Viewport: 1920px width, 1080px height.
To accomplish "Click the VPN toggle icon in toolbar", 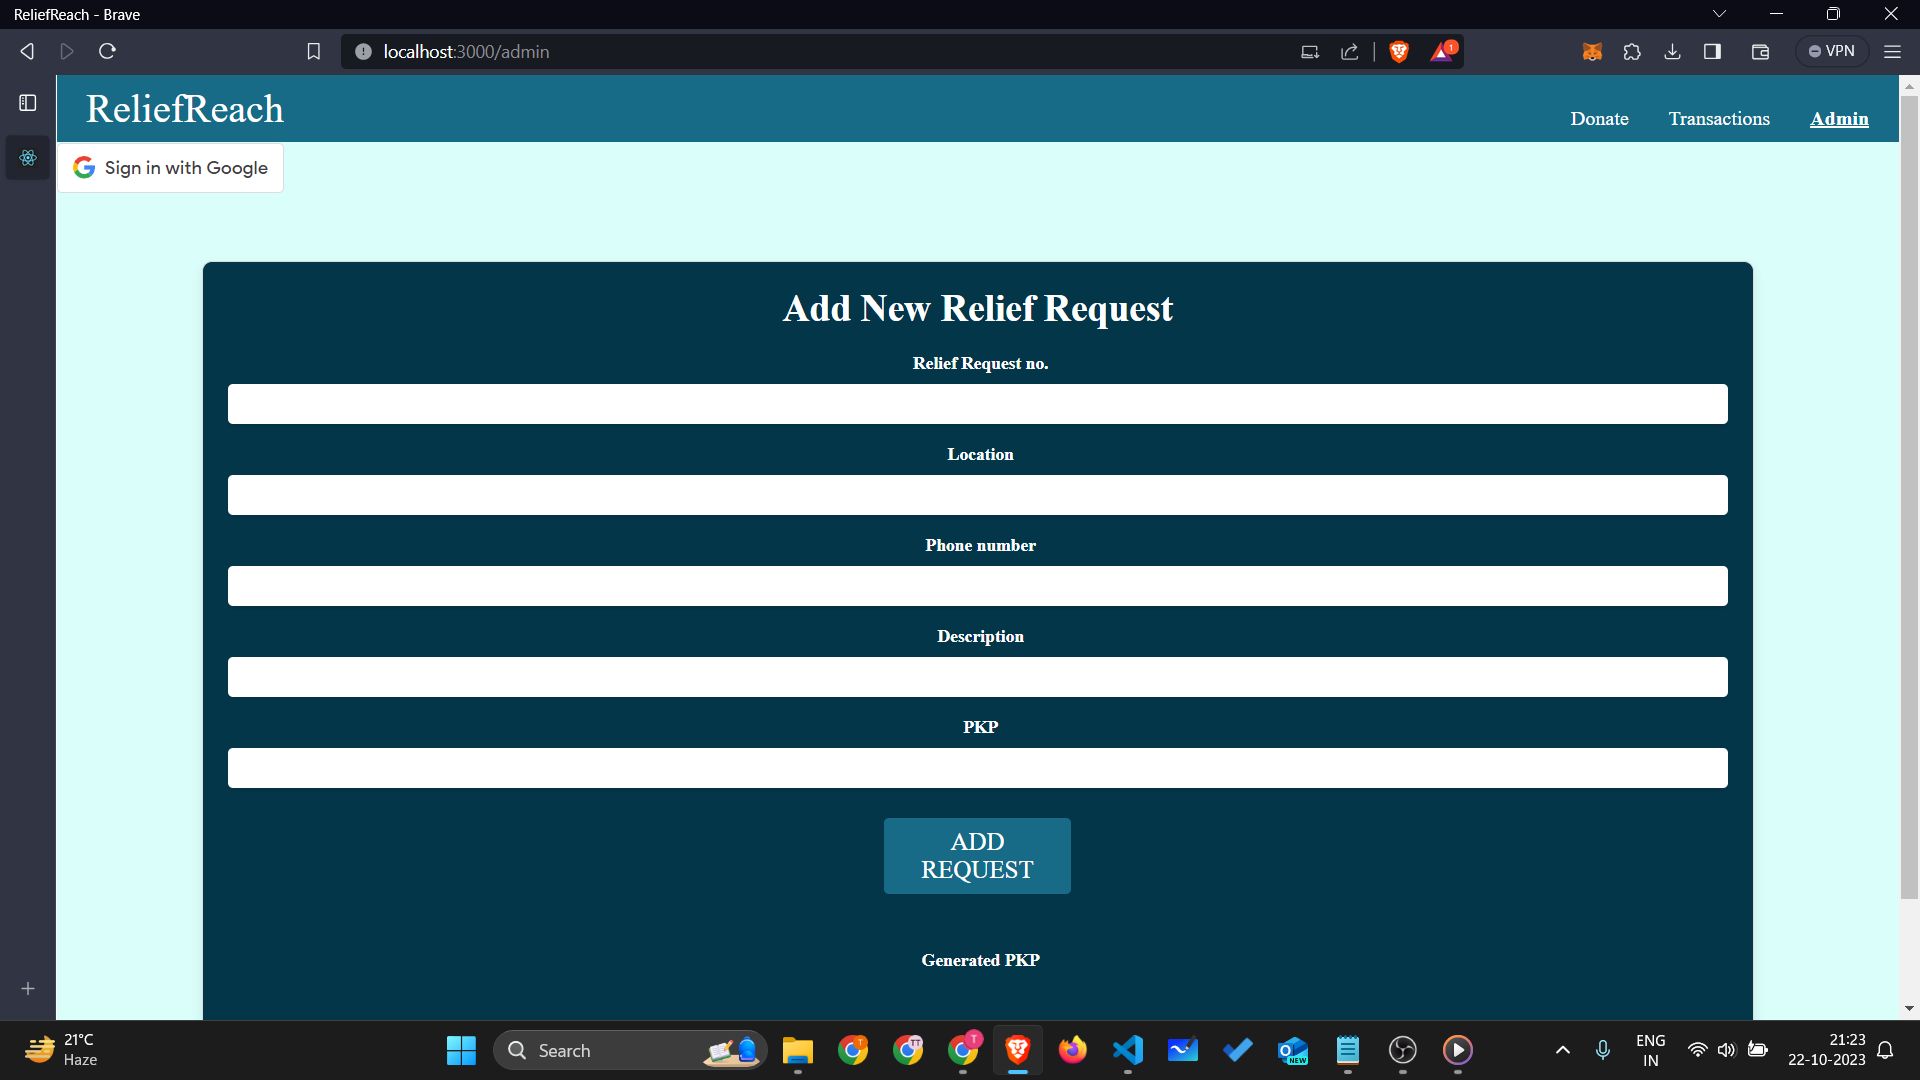I will [1833, 50].
